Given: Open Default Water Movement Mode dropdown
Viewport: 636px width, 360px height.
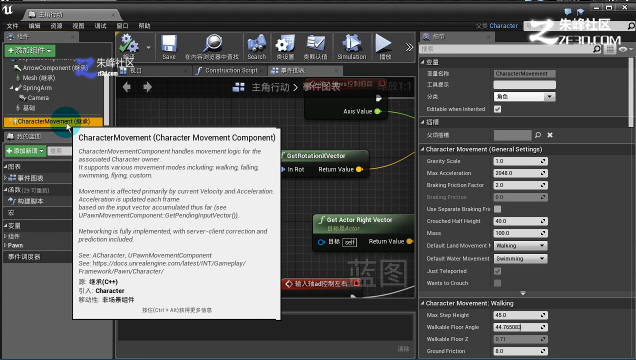Looking at the screenshot, I should point(520,259).
